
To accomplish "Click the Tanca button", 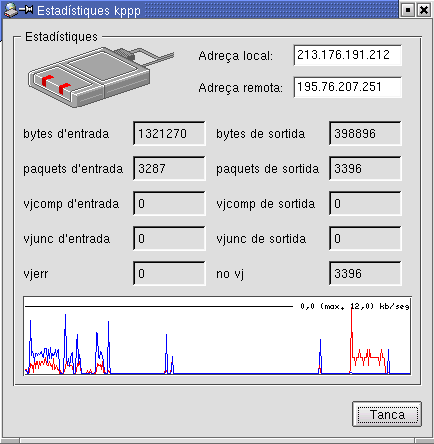I will click(387, 414).
